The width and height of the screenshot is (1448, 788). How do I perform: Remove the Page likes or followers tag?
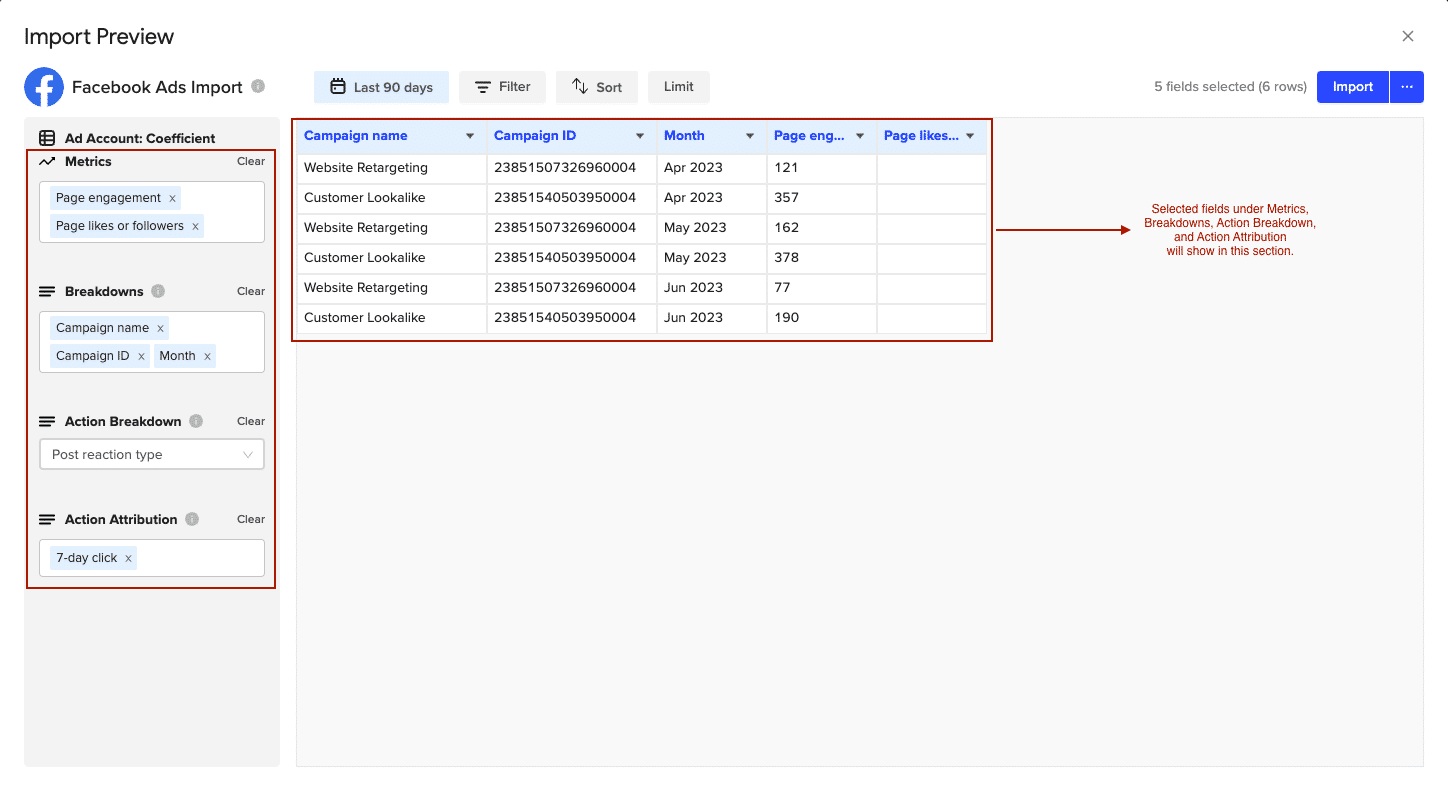tap(195, 226)
